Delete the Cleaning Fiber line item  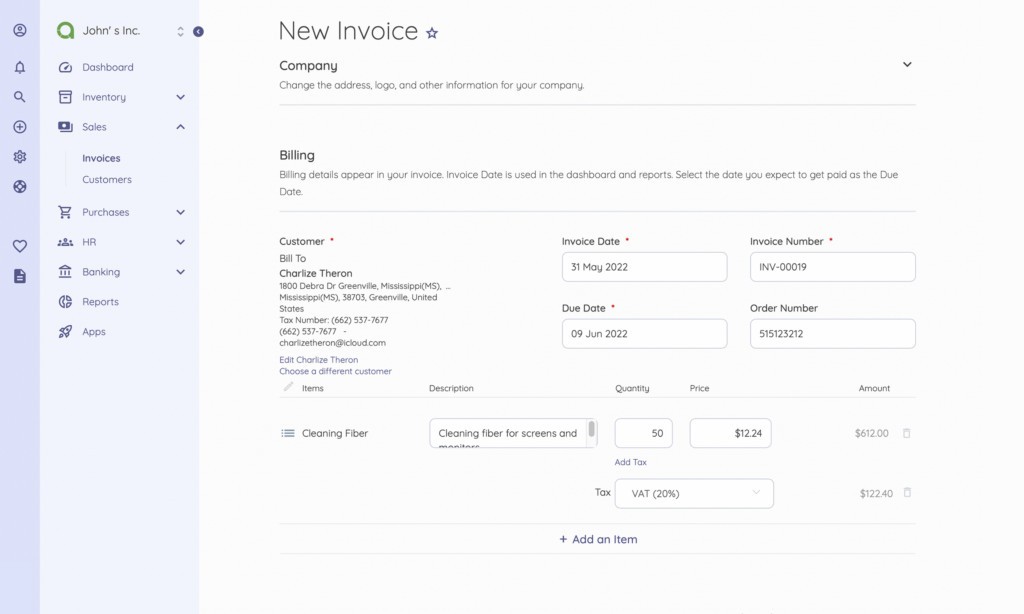click(x=907, y=433)
